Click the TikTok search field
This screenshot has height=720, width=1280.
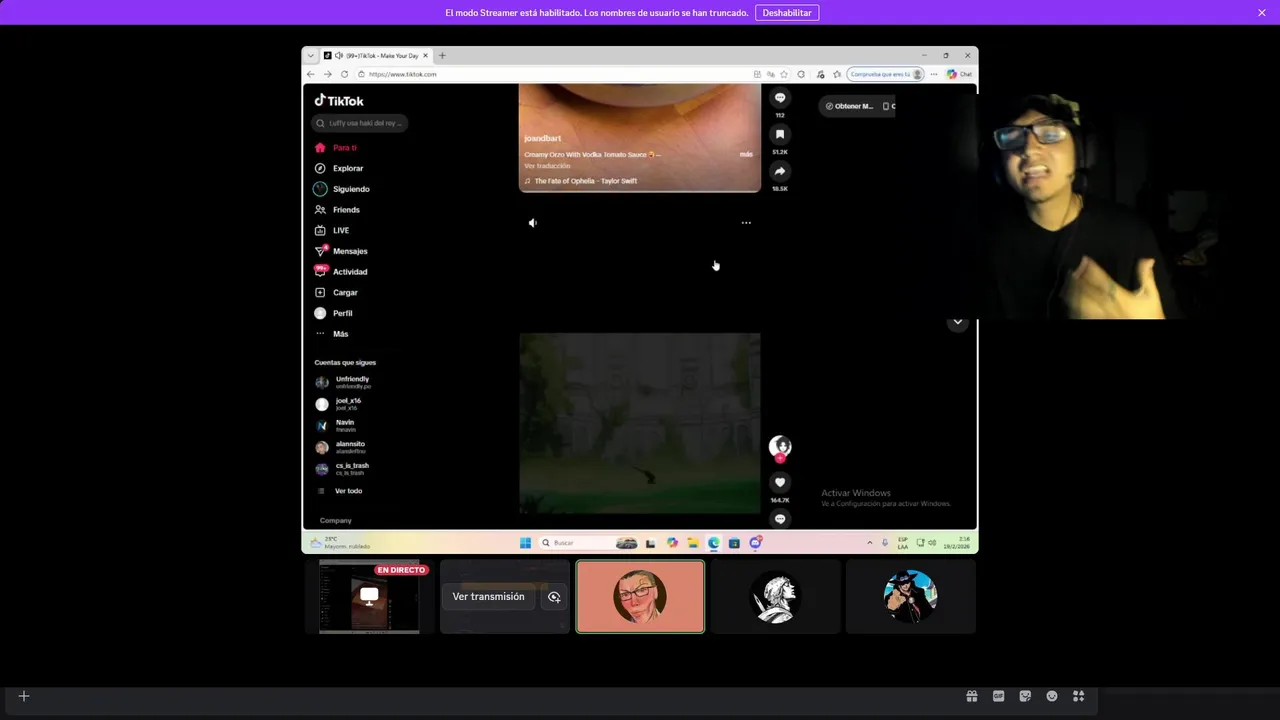(360, 123)
